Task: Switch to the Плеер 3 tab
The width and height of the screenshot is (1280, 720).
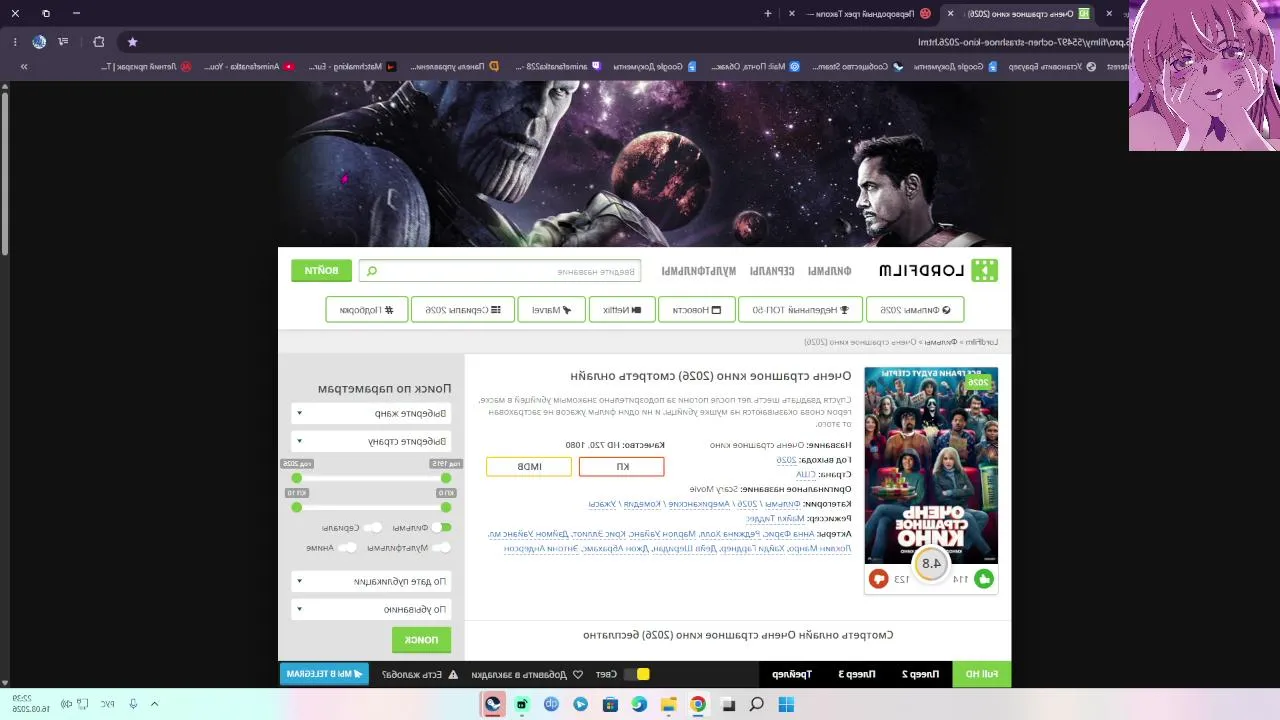Action: 857,674
